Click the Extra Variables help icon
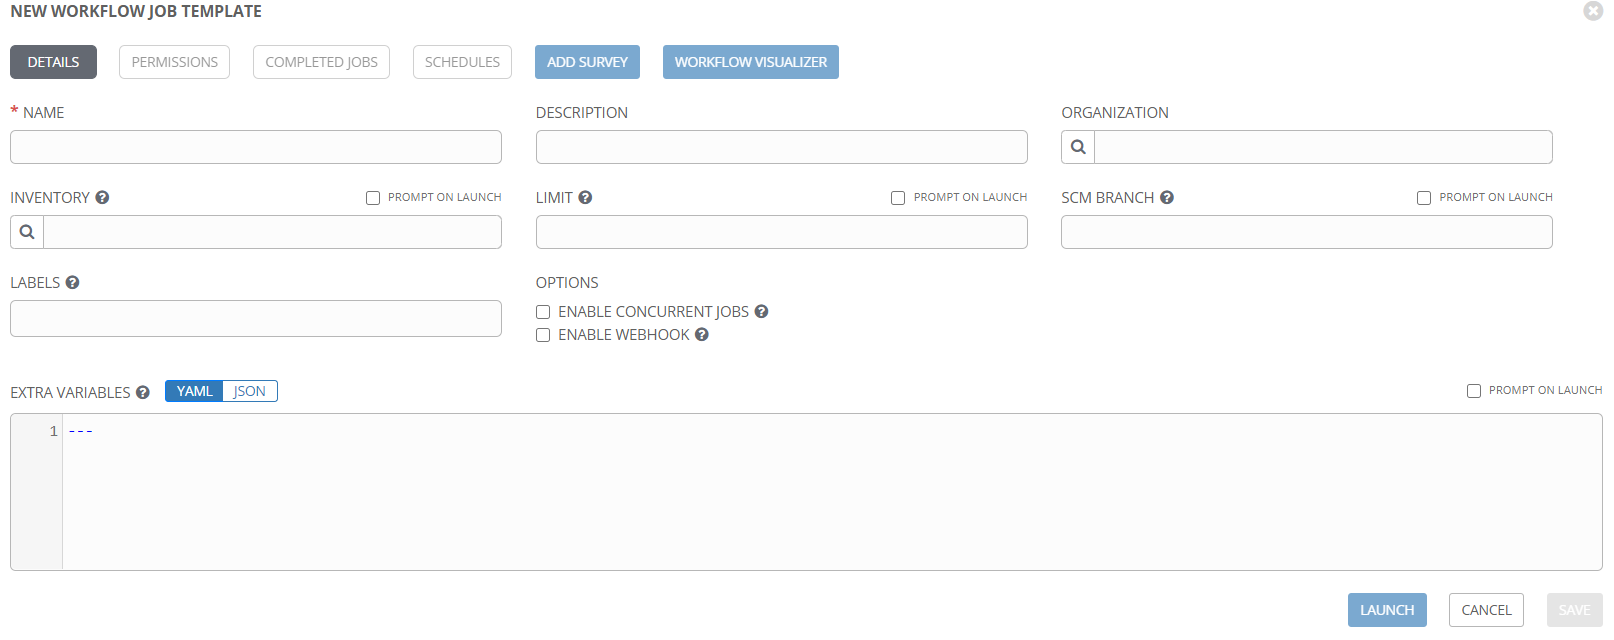1614x640 pixels. (143, 393)
